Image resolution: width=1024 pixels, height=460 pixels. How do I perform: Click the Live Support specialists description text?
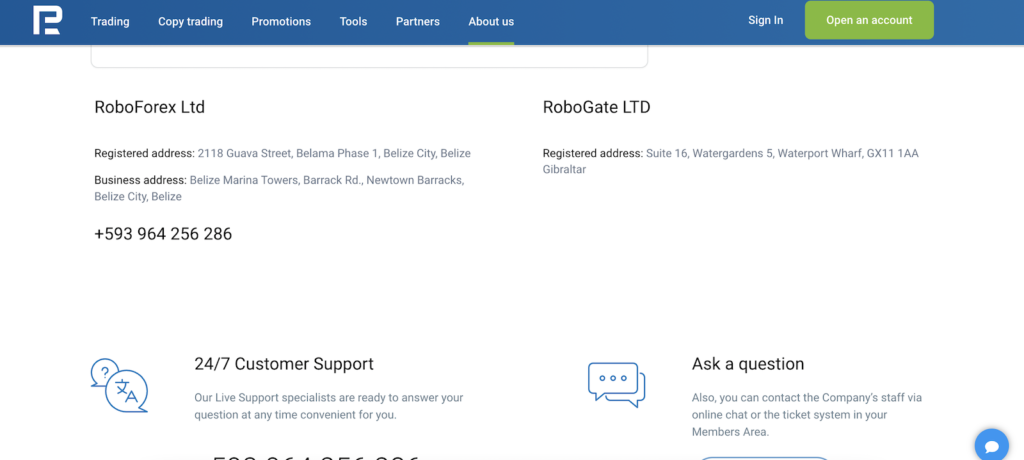point(328,406)
